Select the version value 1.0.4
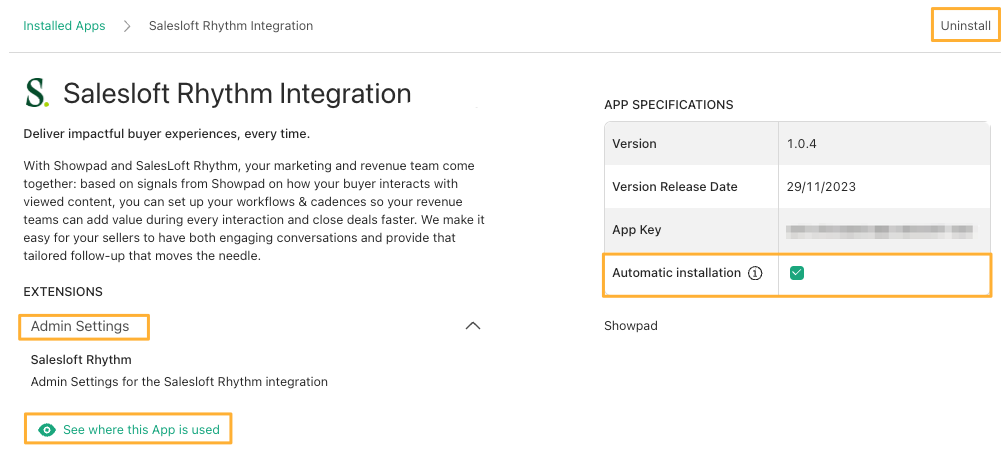Image resolution: width=1001 pixels, height=458 pixels. pyautogui.click(x=802, y=144)
